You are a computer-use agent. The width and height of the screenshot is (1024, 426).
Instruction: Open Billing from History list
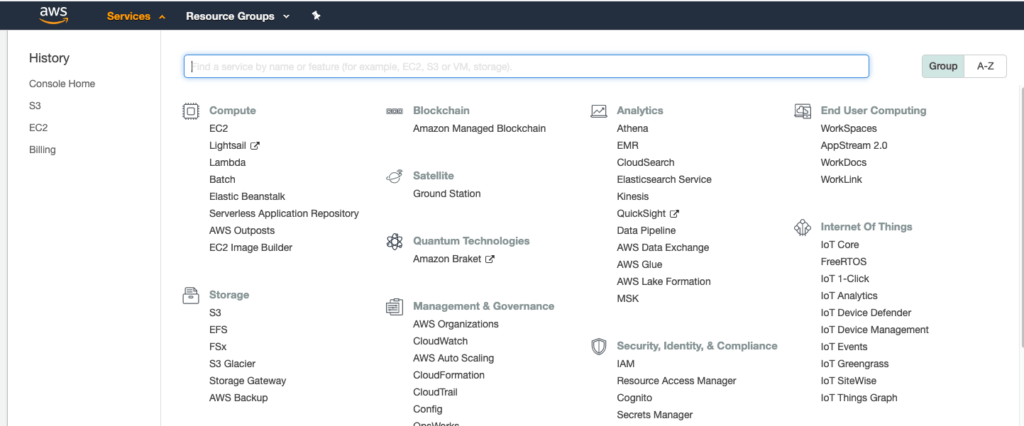(42, 150)
